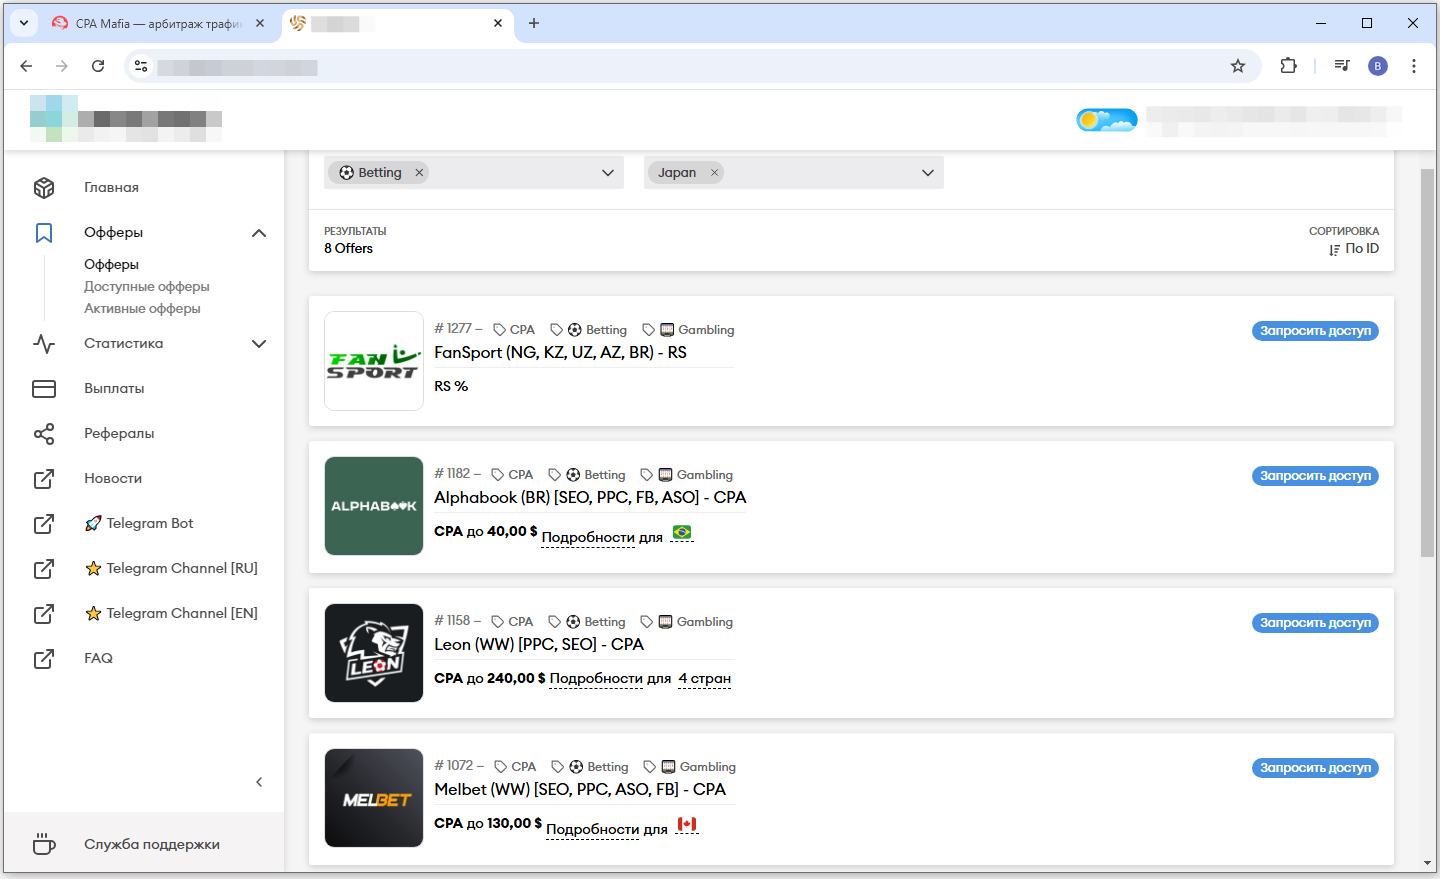The width and height of the screenshot is (1440, 879).
Task: Open the FAQ link
Action: tap(98, 658)
